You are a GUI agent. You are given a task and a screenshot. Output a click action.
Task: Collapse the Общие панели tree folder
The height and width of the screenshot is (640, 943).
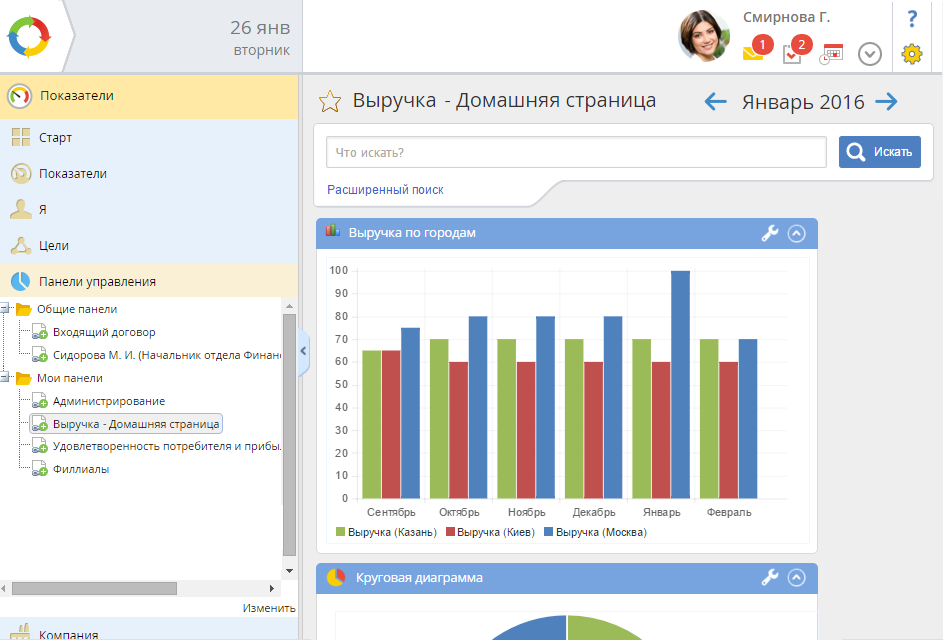(5, 309)
